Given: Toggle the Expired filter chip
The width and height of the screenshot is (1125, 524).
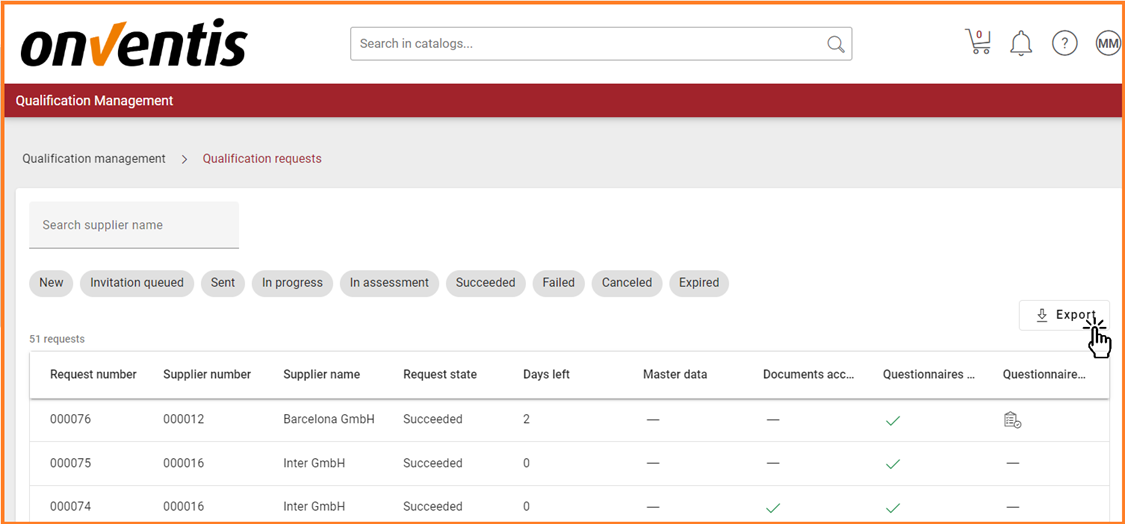Looking at the screenshot, I should [698, 283].
